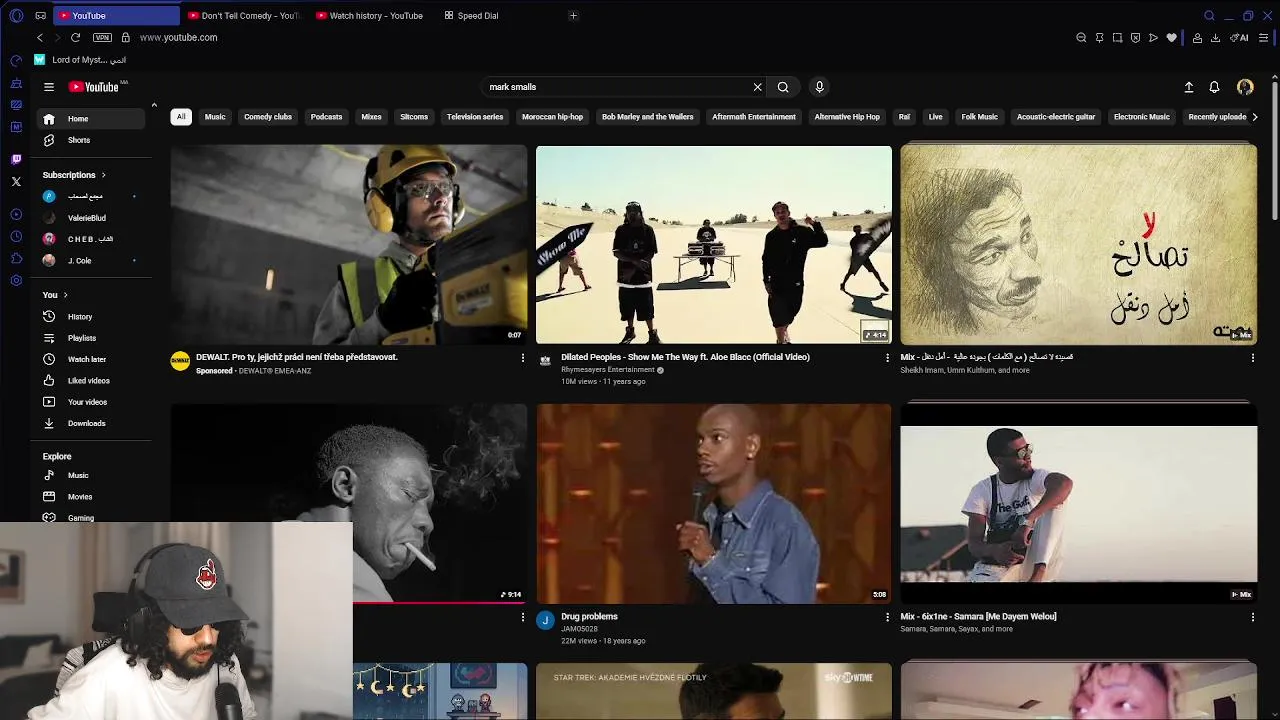1280x720 pixels.
Task: Take a snapshot with the toolbar snapshot icon
Action: (1117, 38)
